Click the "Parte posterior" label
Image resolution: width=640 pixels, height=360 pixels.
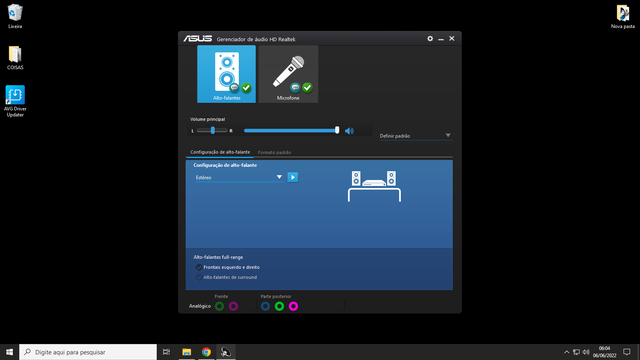pyautogui.click(x=276, y=296)
